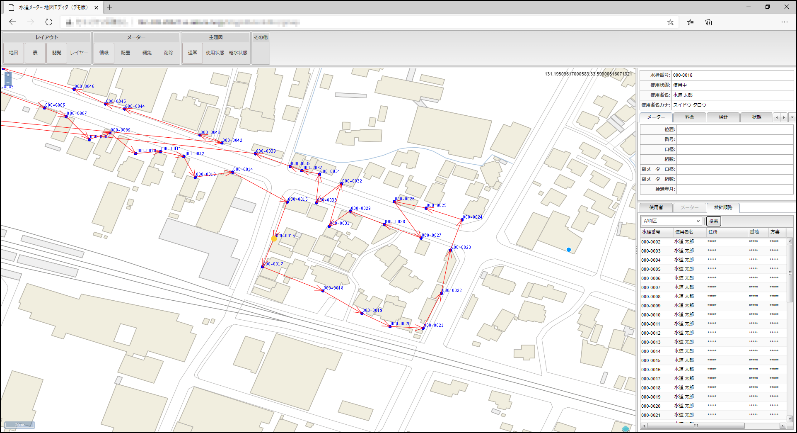Switch to the 使用者 lower tab
Screen dimensions: 797x433
[656, 207]
